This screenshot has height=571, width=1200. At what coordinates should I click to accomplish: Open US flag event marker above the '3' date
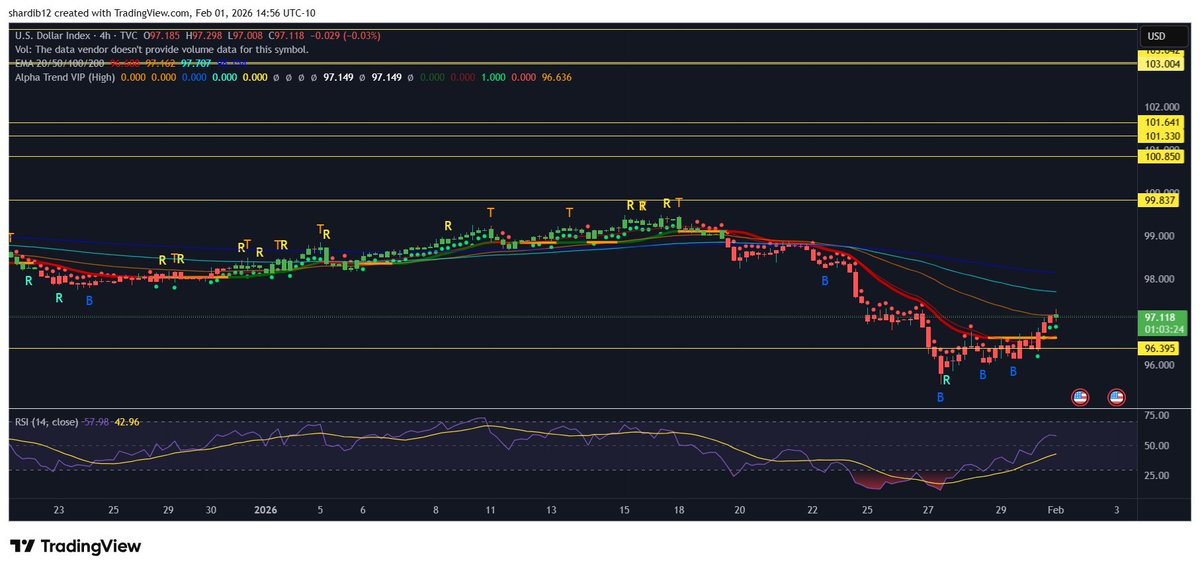tap(1117, 397)
